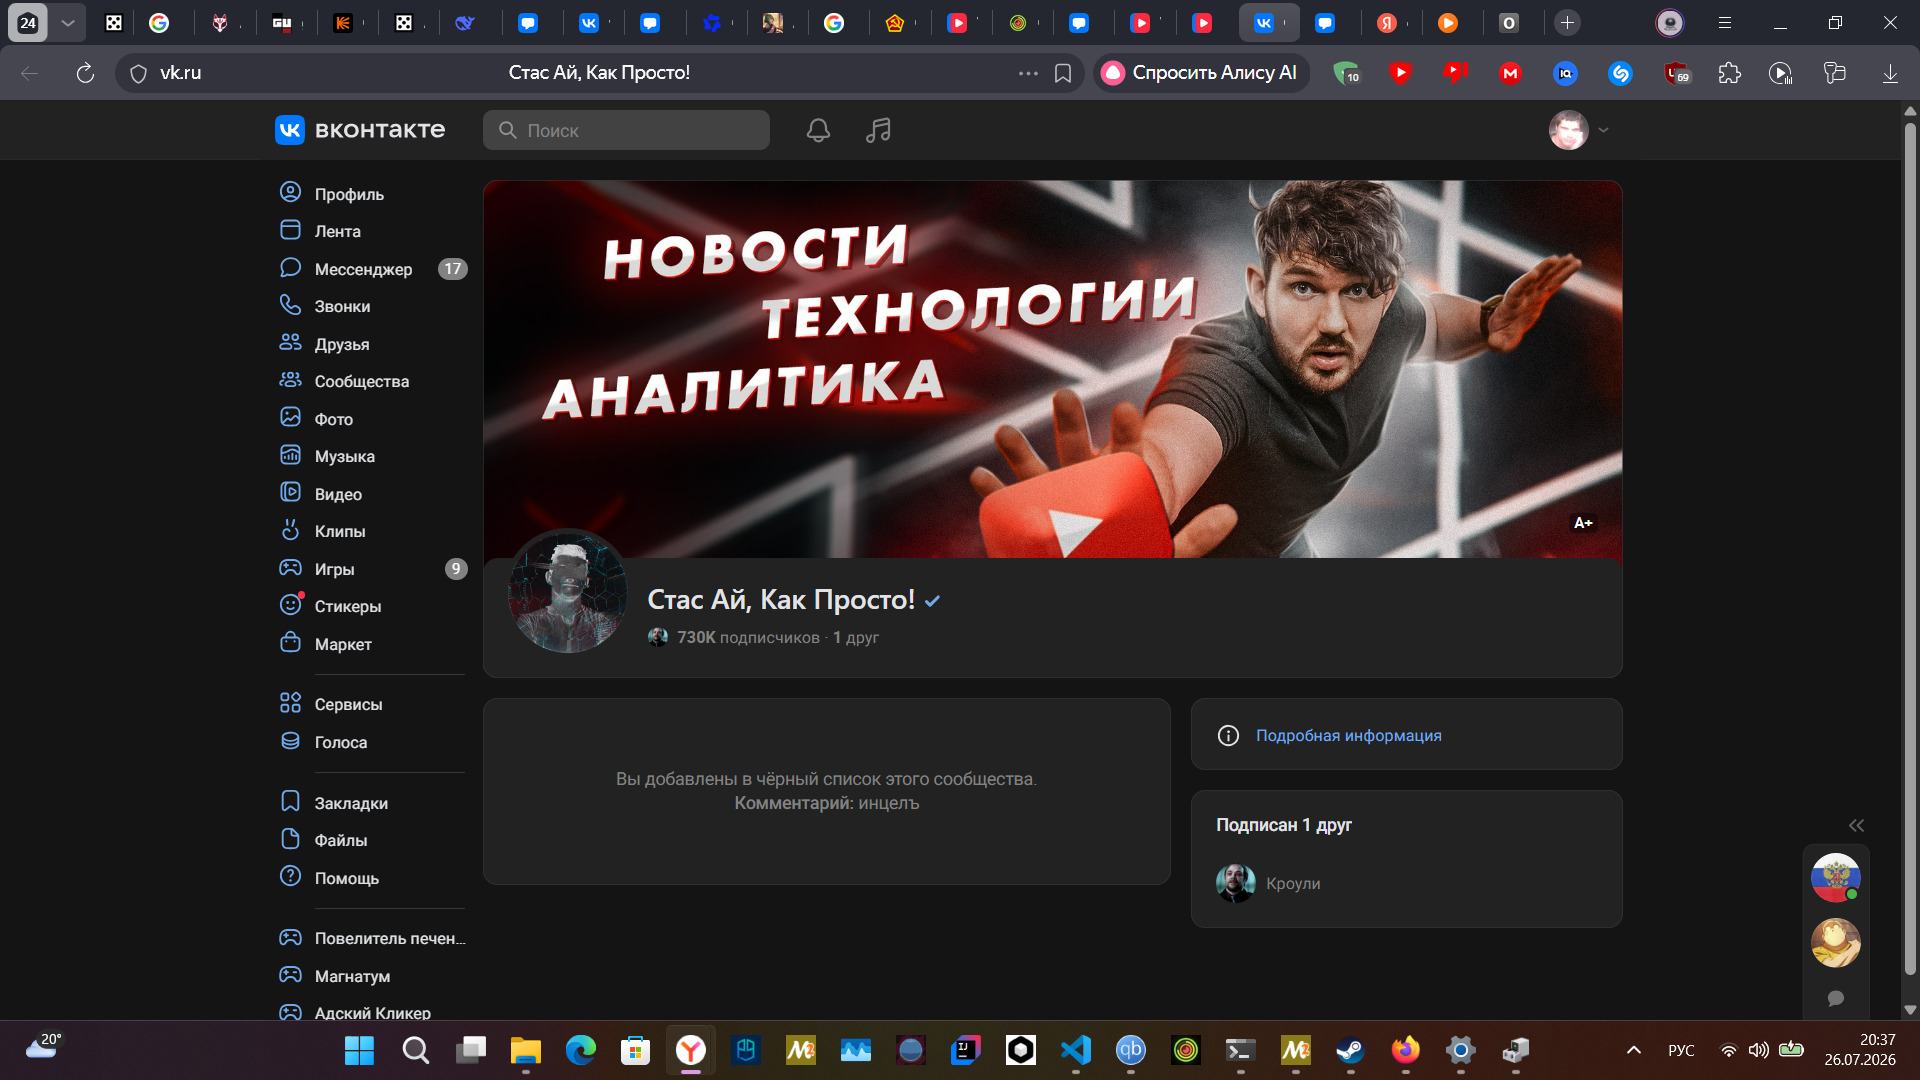Open the new message bubble icon
The image size is (1920, 1080).
(x=1836, y=998)
